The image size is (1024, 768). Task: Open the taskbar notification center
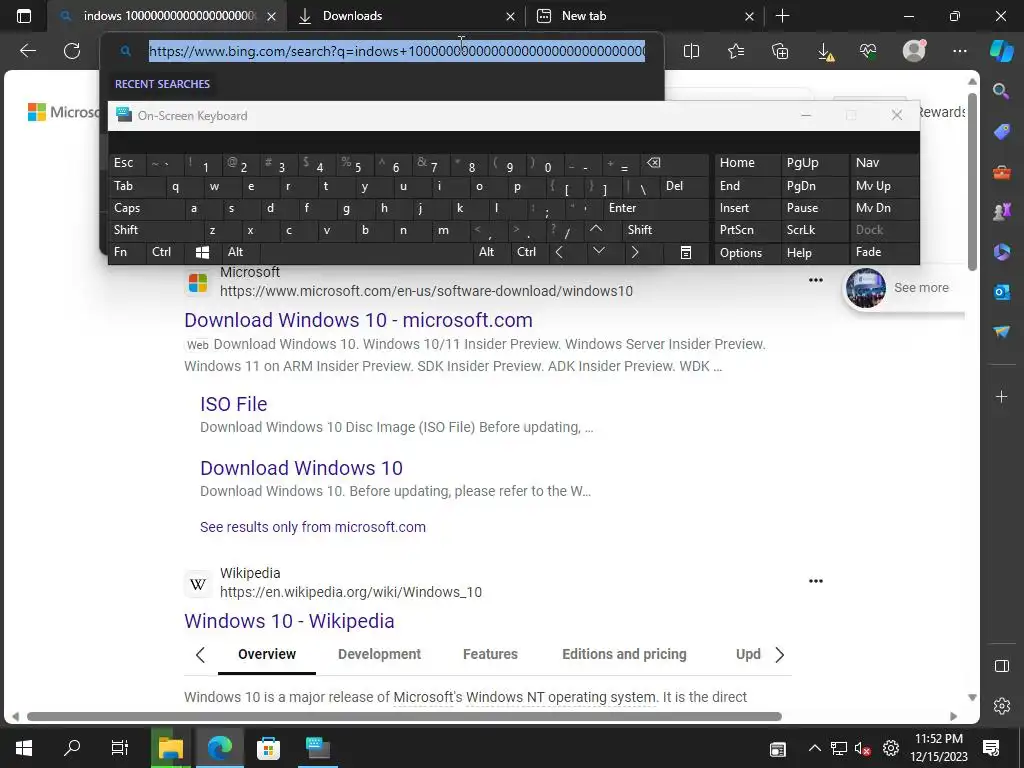pos(991,748)
